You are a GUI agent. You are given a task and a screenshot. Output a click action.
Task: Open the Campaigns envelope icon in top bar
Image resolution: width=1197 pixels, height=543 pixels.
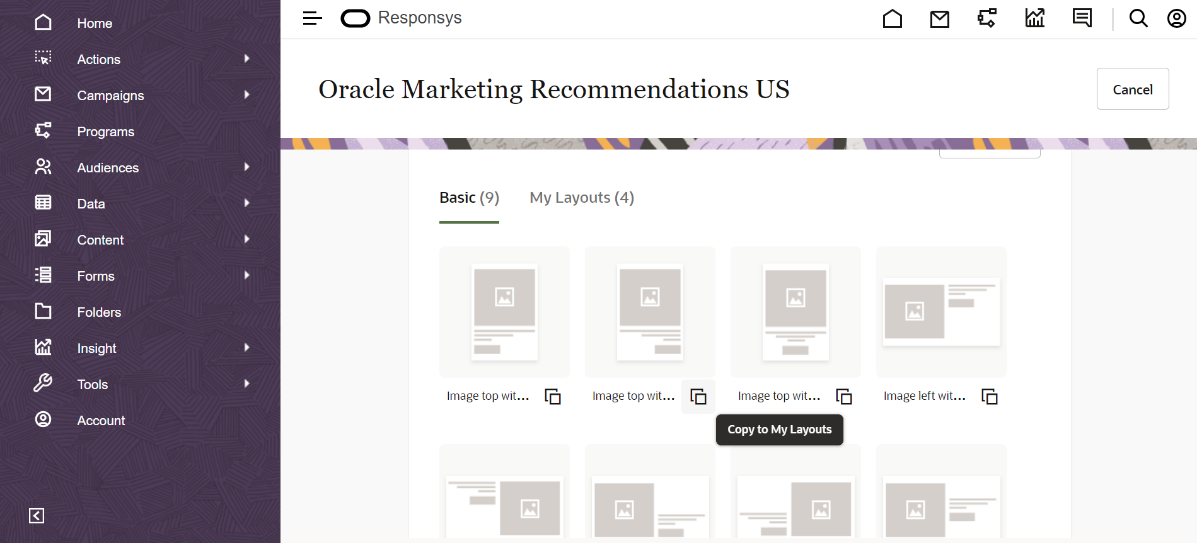(939, 18)
